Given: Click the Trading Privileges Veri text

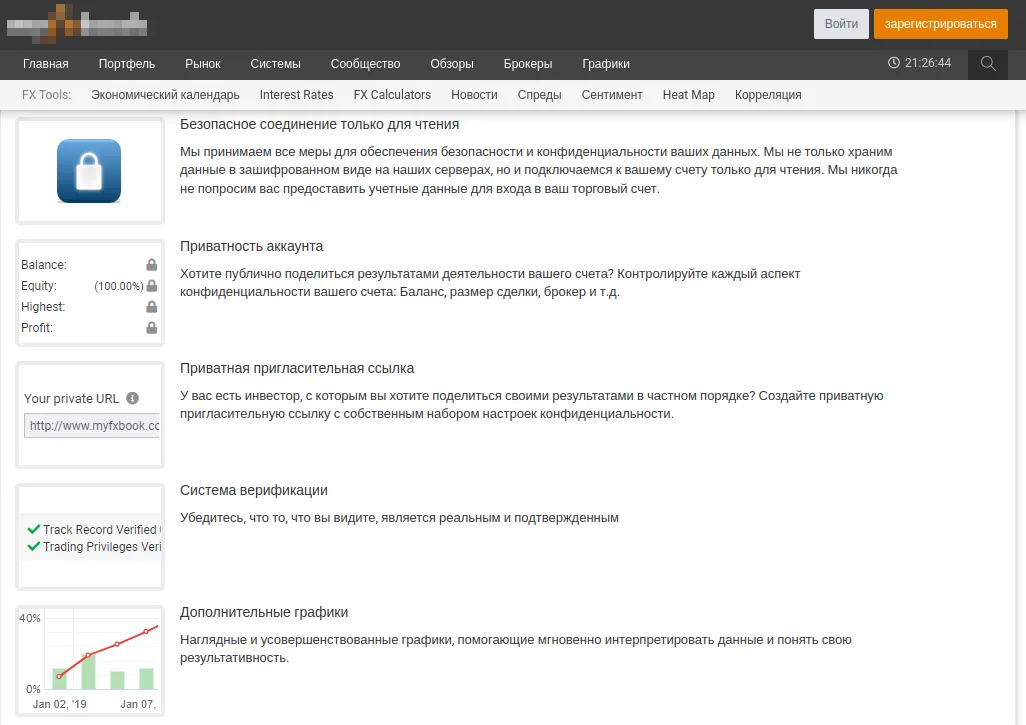Looking at the screenshot, I should [102, 546].
